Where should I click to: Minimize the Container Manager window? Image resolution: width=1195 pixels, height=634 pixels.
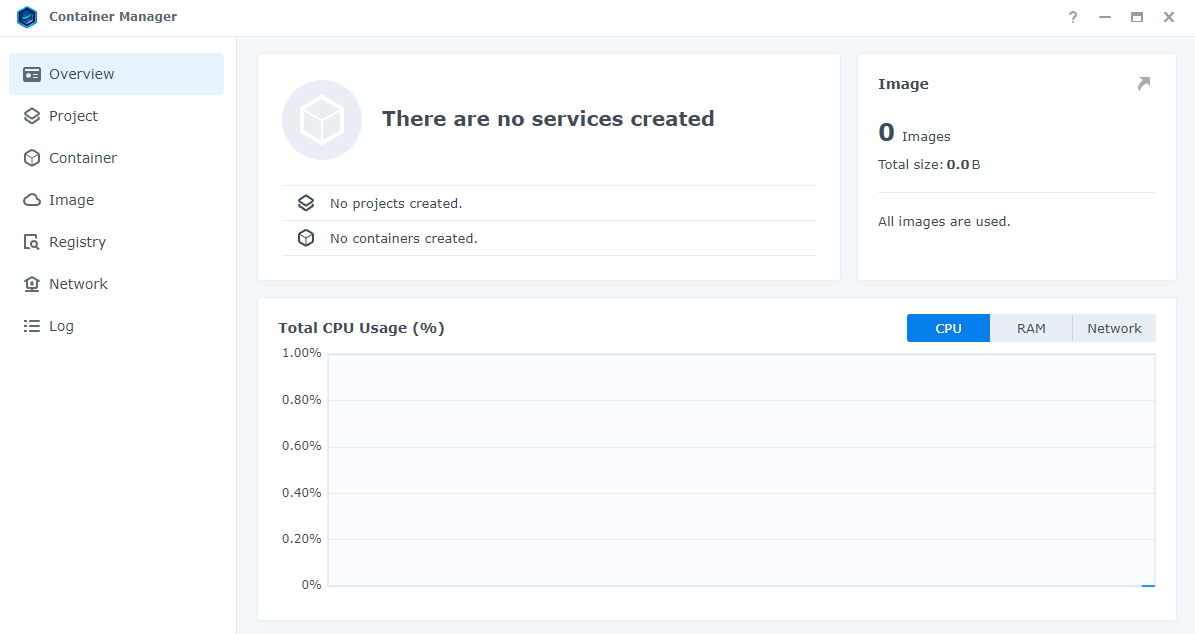click(x=1104, y=17)
